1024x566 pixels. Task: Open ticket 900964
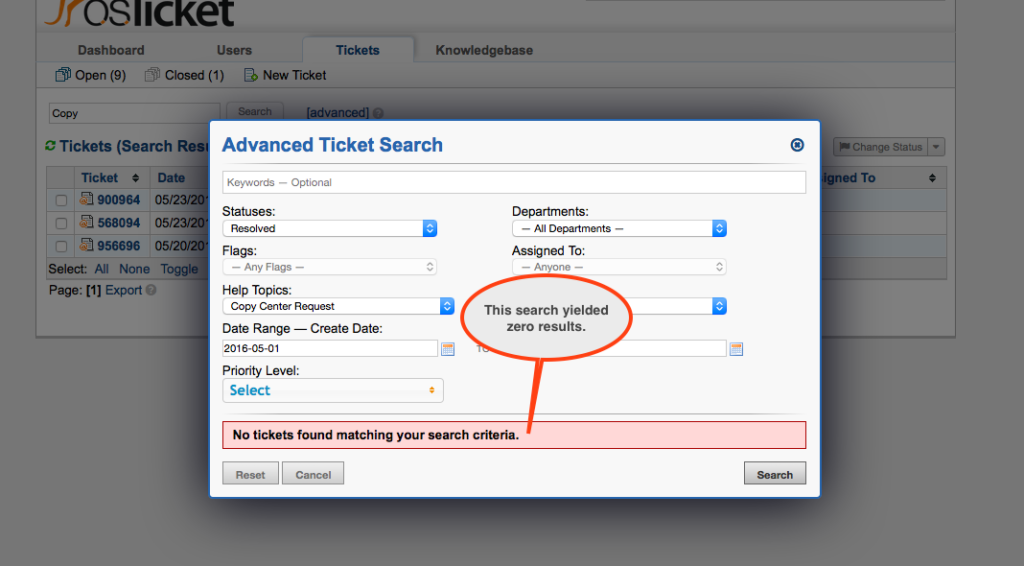click(x=119, y=200)
